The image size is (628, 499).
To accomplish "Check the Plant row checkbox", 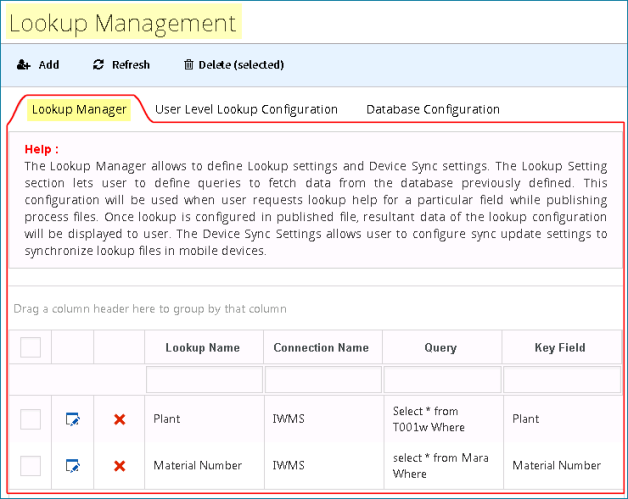I will point(30,419).
